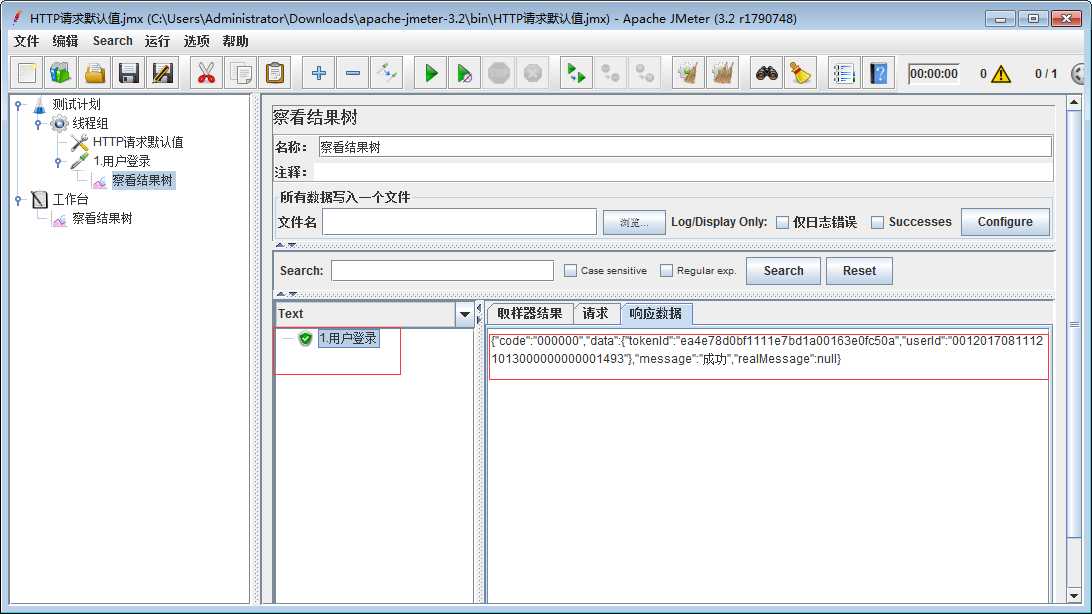Toggle Case sensitive checkbox
Image resolution: width=1092 pixels, height=614 pixels.
(x=570, y=271)
